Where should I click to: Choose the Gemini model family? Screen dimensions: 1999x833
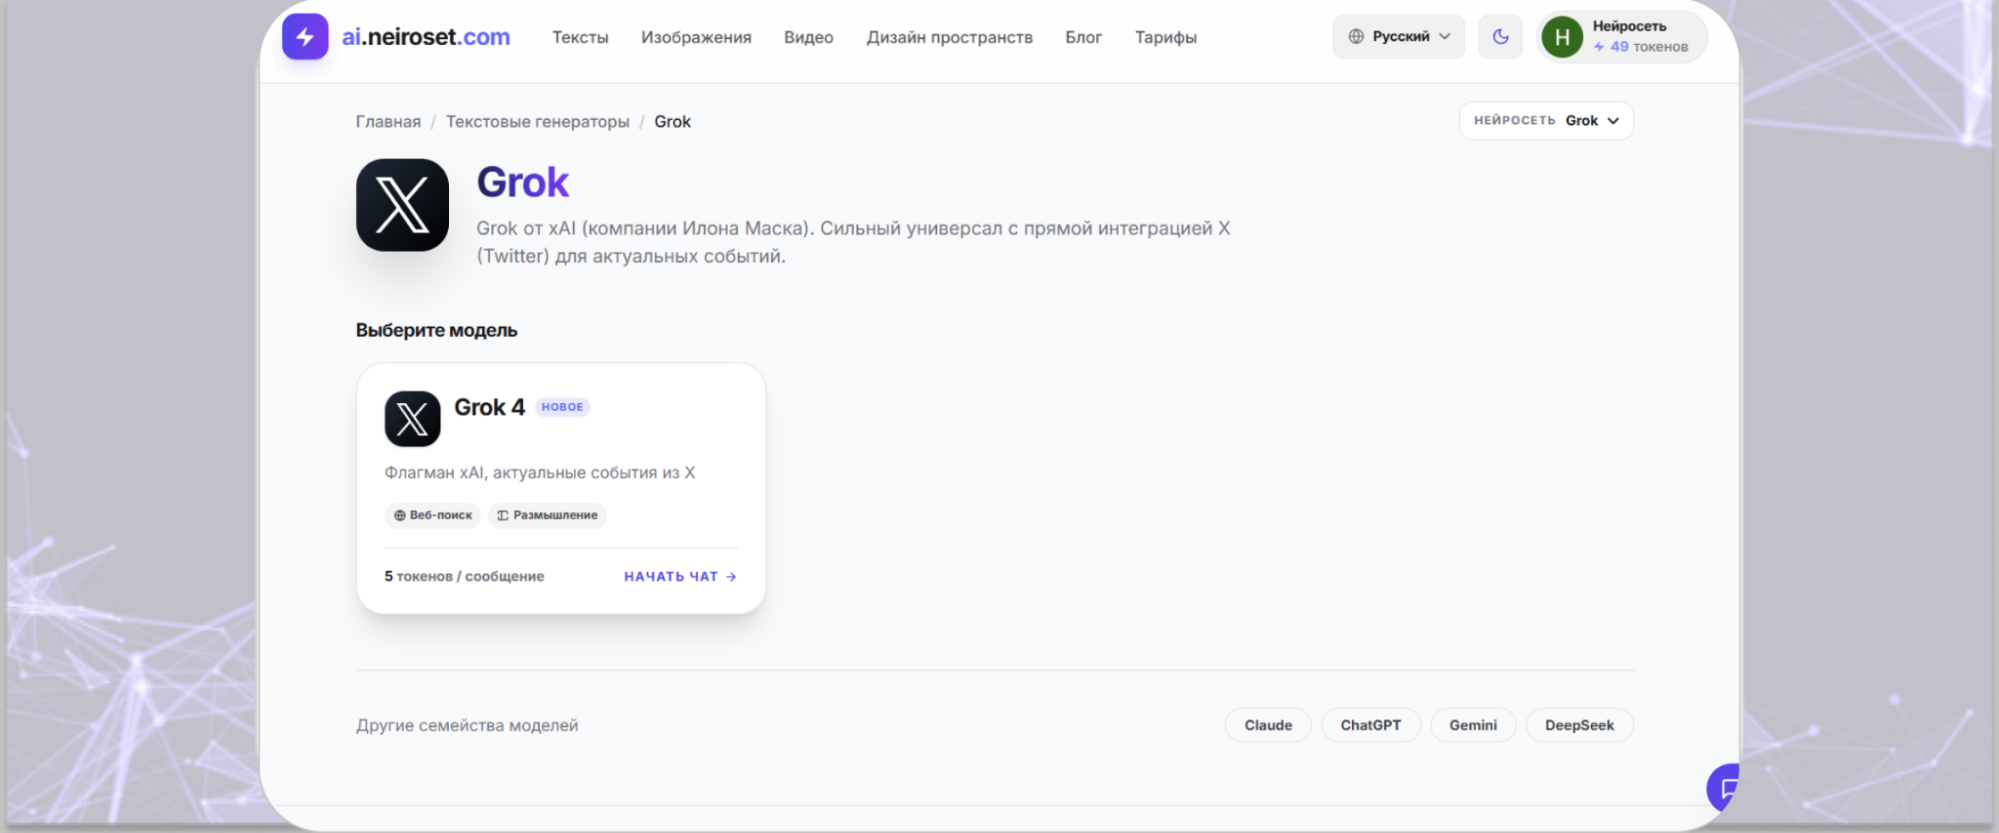[1473, 725]
